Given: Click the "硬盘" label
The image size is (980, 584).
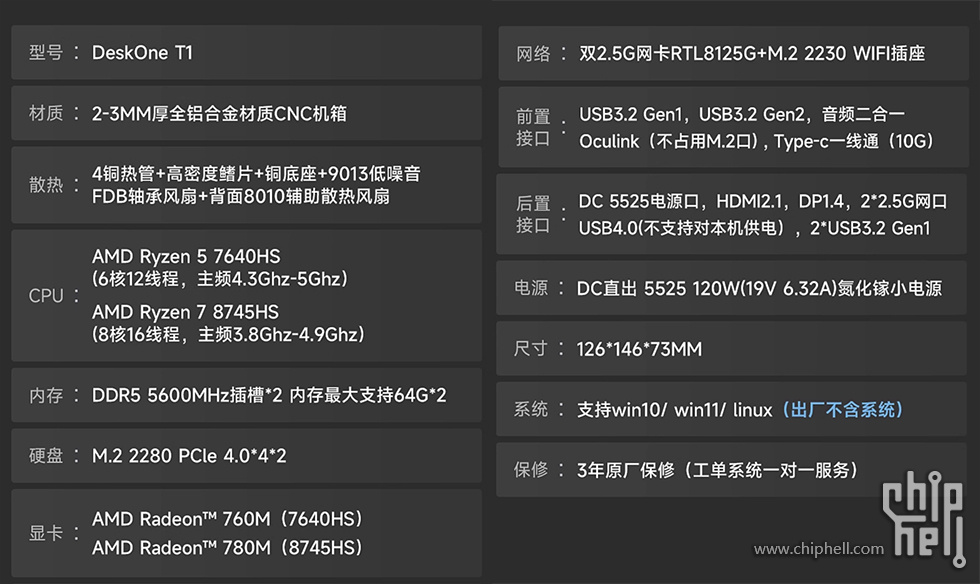Looking at the screenshot, I should click(46, 456).
